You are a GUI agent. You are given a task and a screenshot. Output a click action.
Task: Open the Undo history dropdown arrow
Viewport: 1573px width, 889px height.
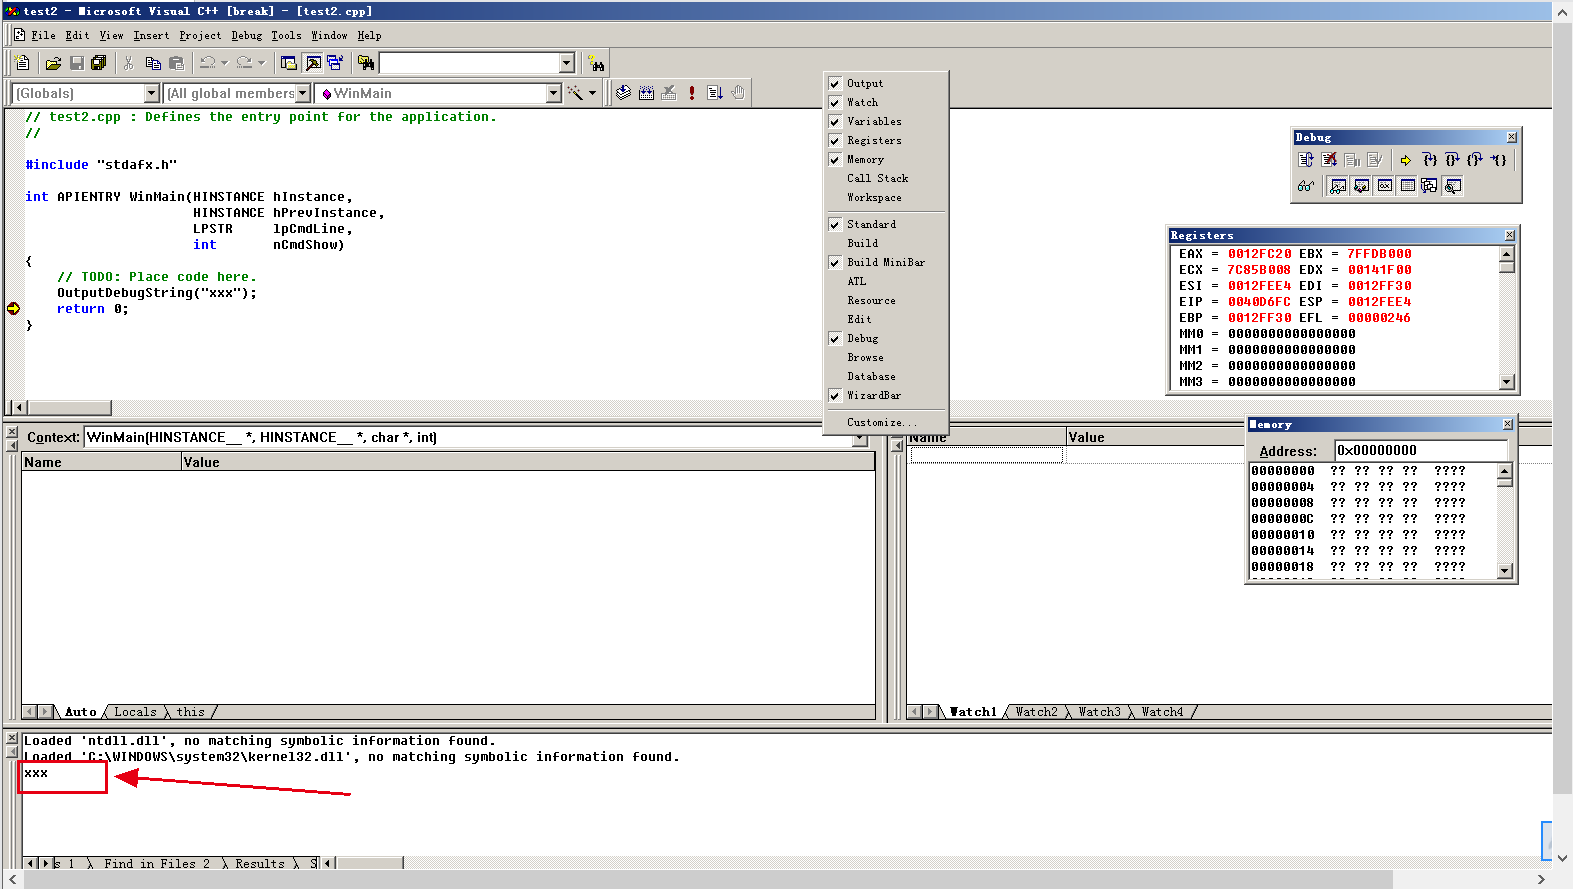tap(223, 63)
